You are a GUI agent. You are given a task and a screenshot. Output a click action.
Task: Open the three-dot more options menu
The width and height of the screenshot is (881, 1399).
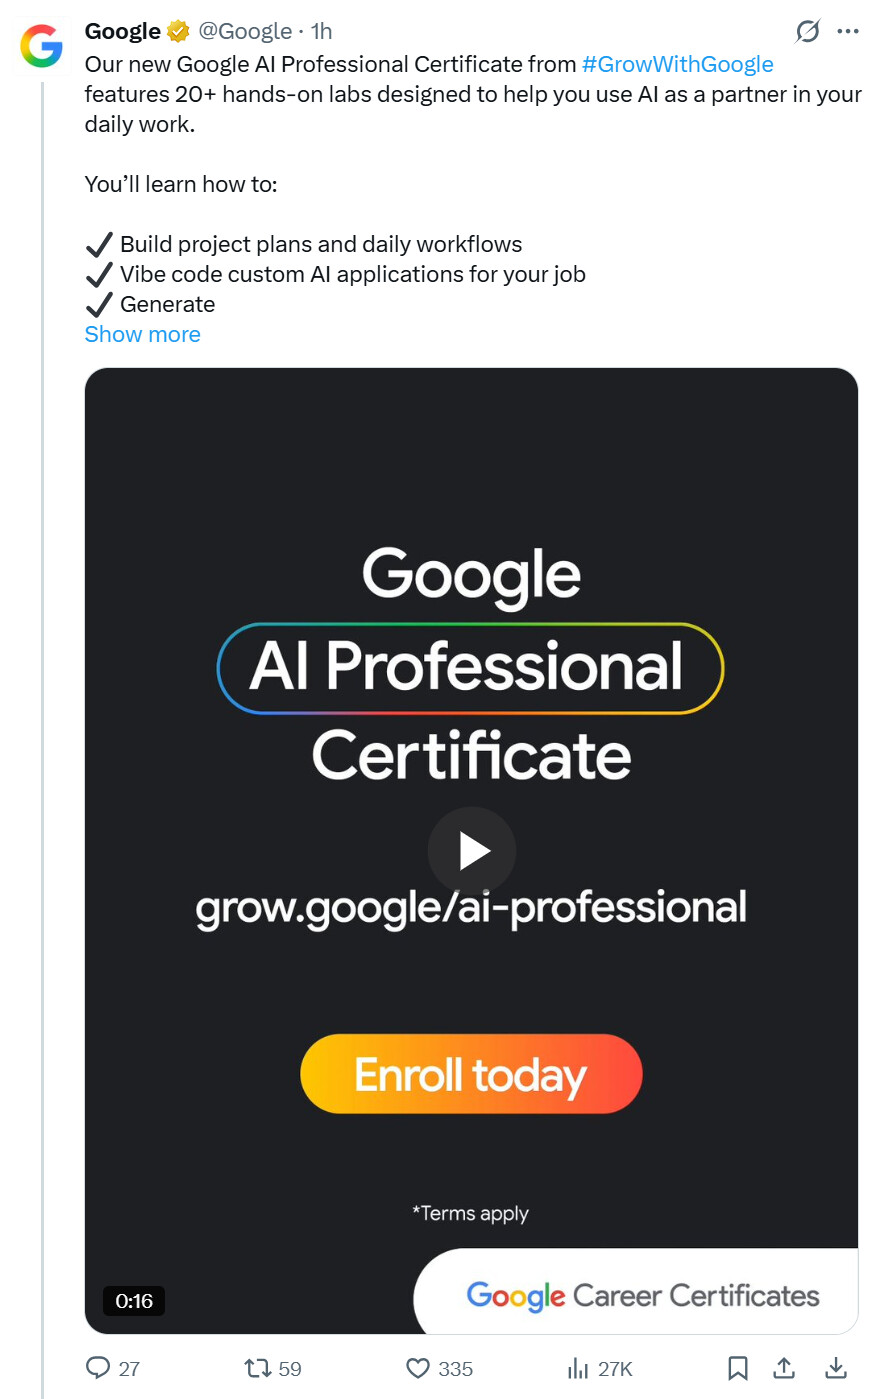point(848,32)
